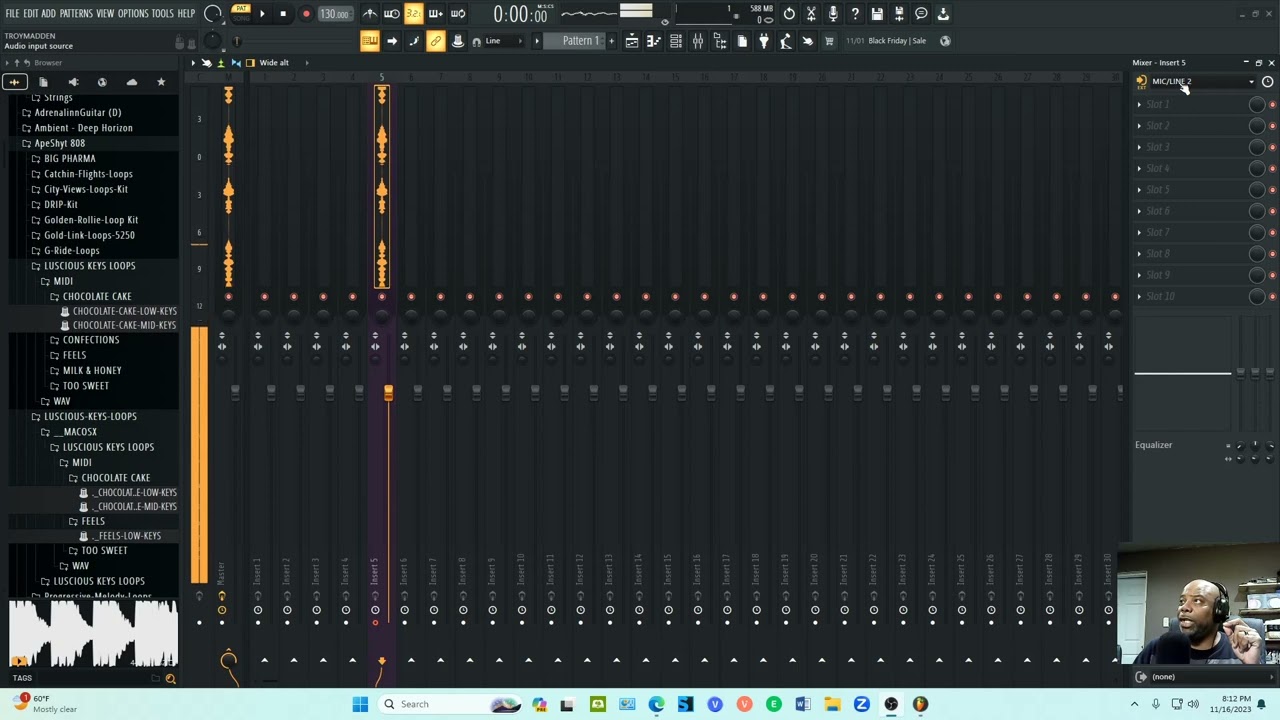Open the chat/news bubble icon

coord(921,14)
